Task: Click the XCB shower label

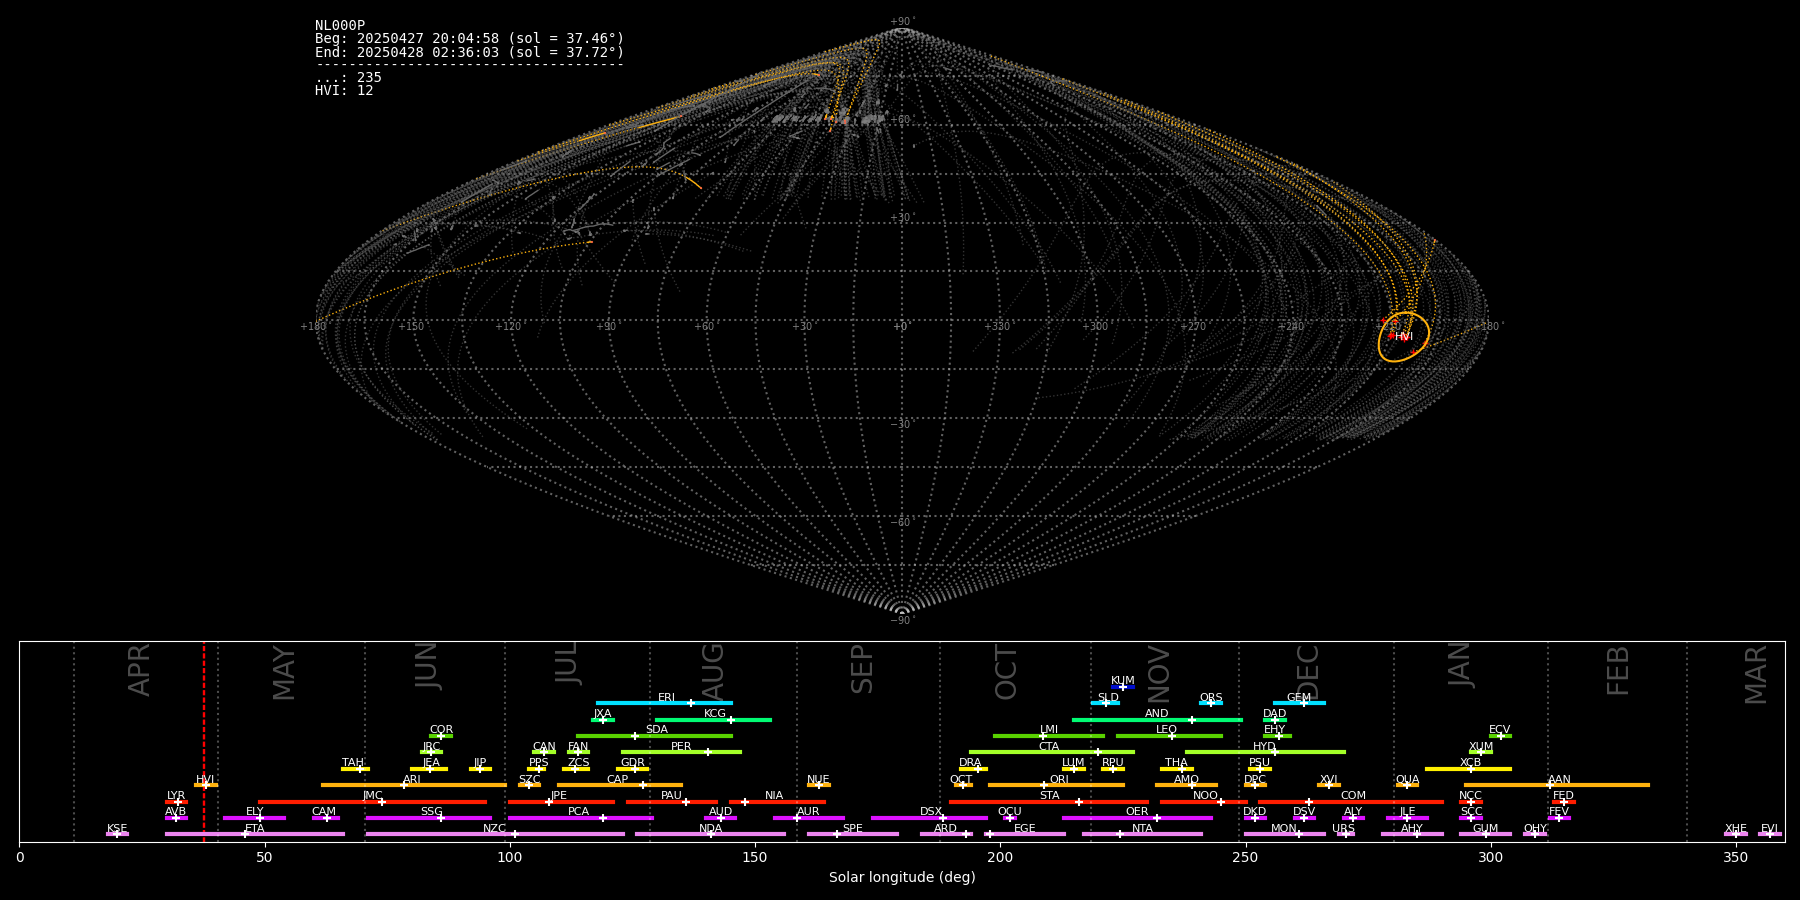Action: coord(1470,763)
